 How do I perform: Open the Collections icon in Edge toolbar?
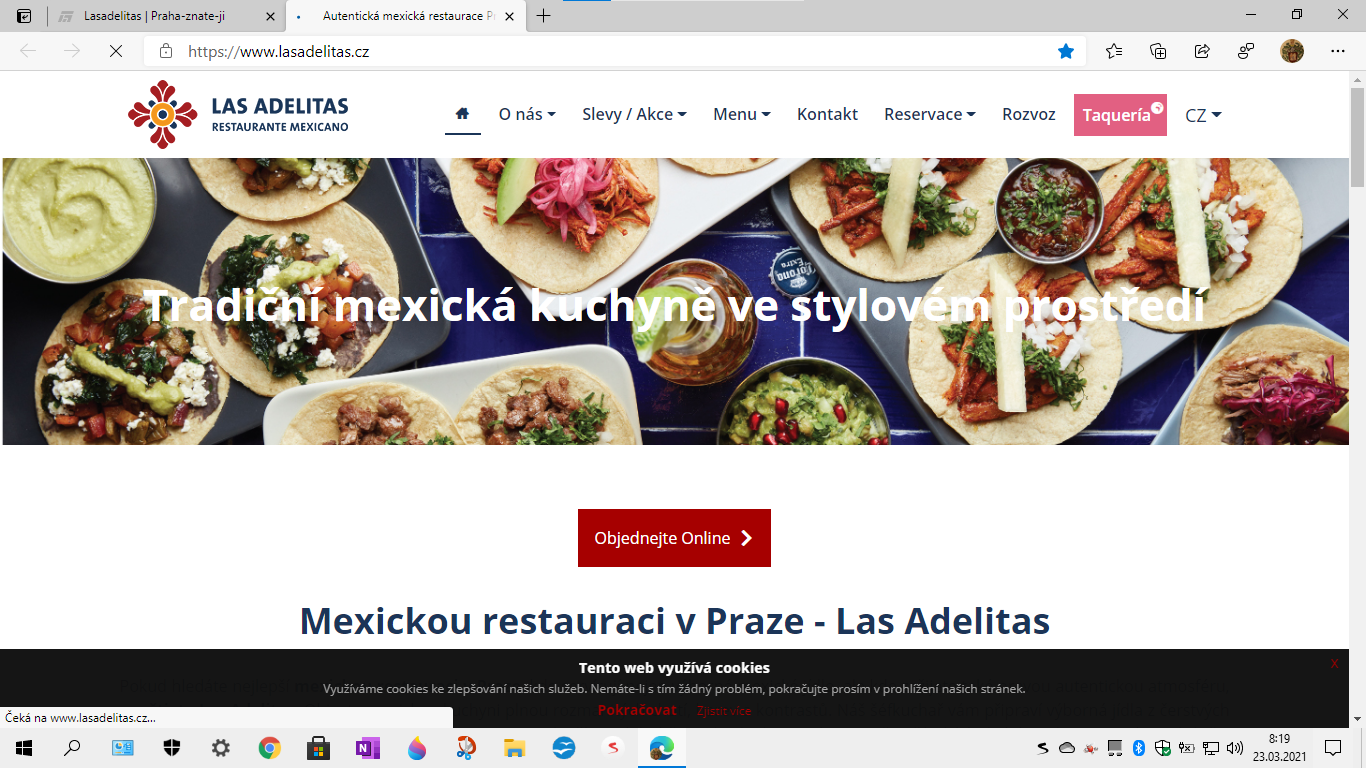[x=1158, y=51]
